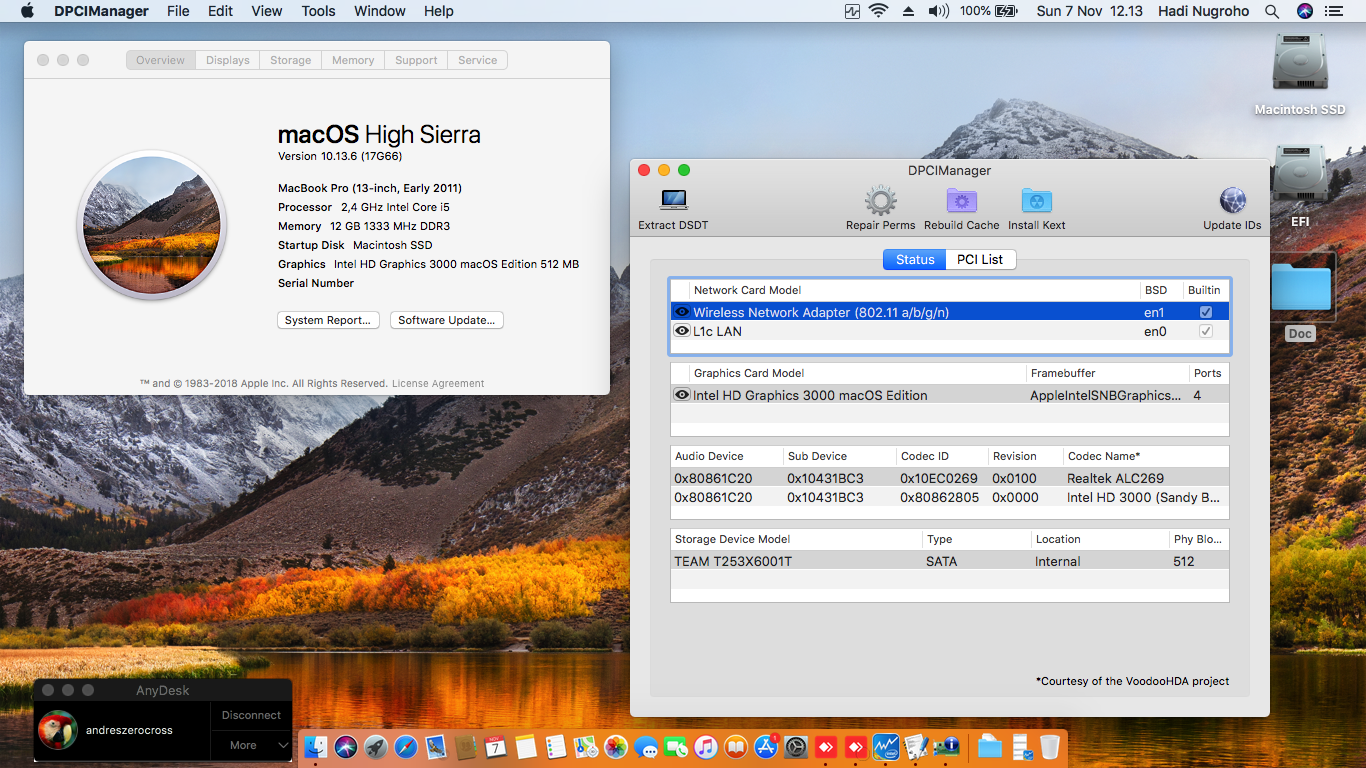Open battery status menu showing 100%

point(988,11)
